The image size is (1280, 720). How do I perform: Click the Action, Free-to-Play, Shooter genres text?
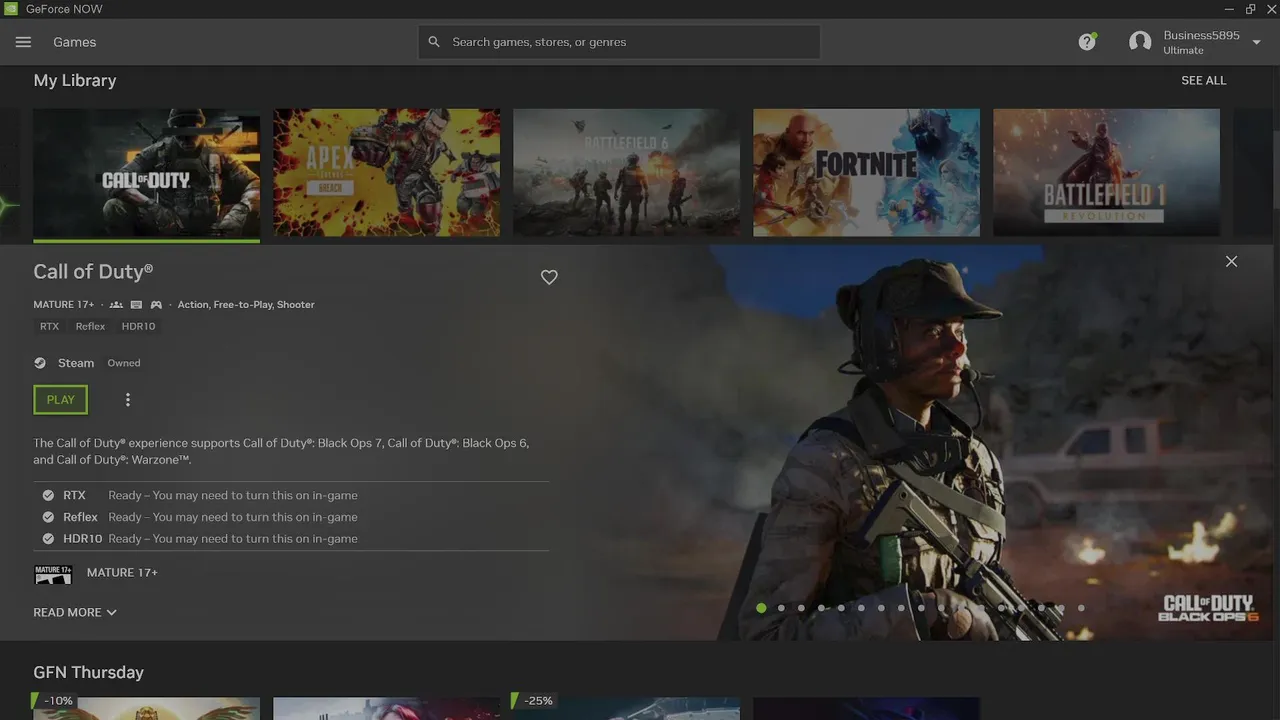pos(246,304)
